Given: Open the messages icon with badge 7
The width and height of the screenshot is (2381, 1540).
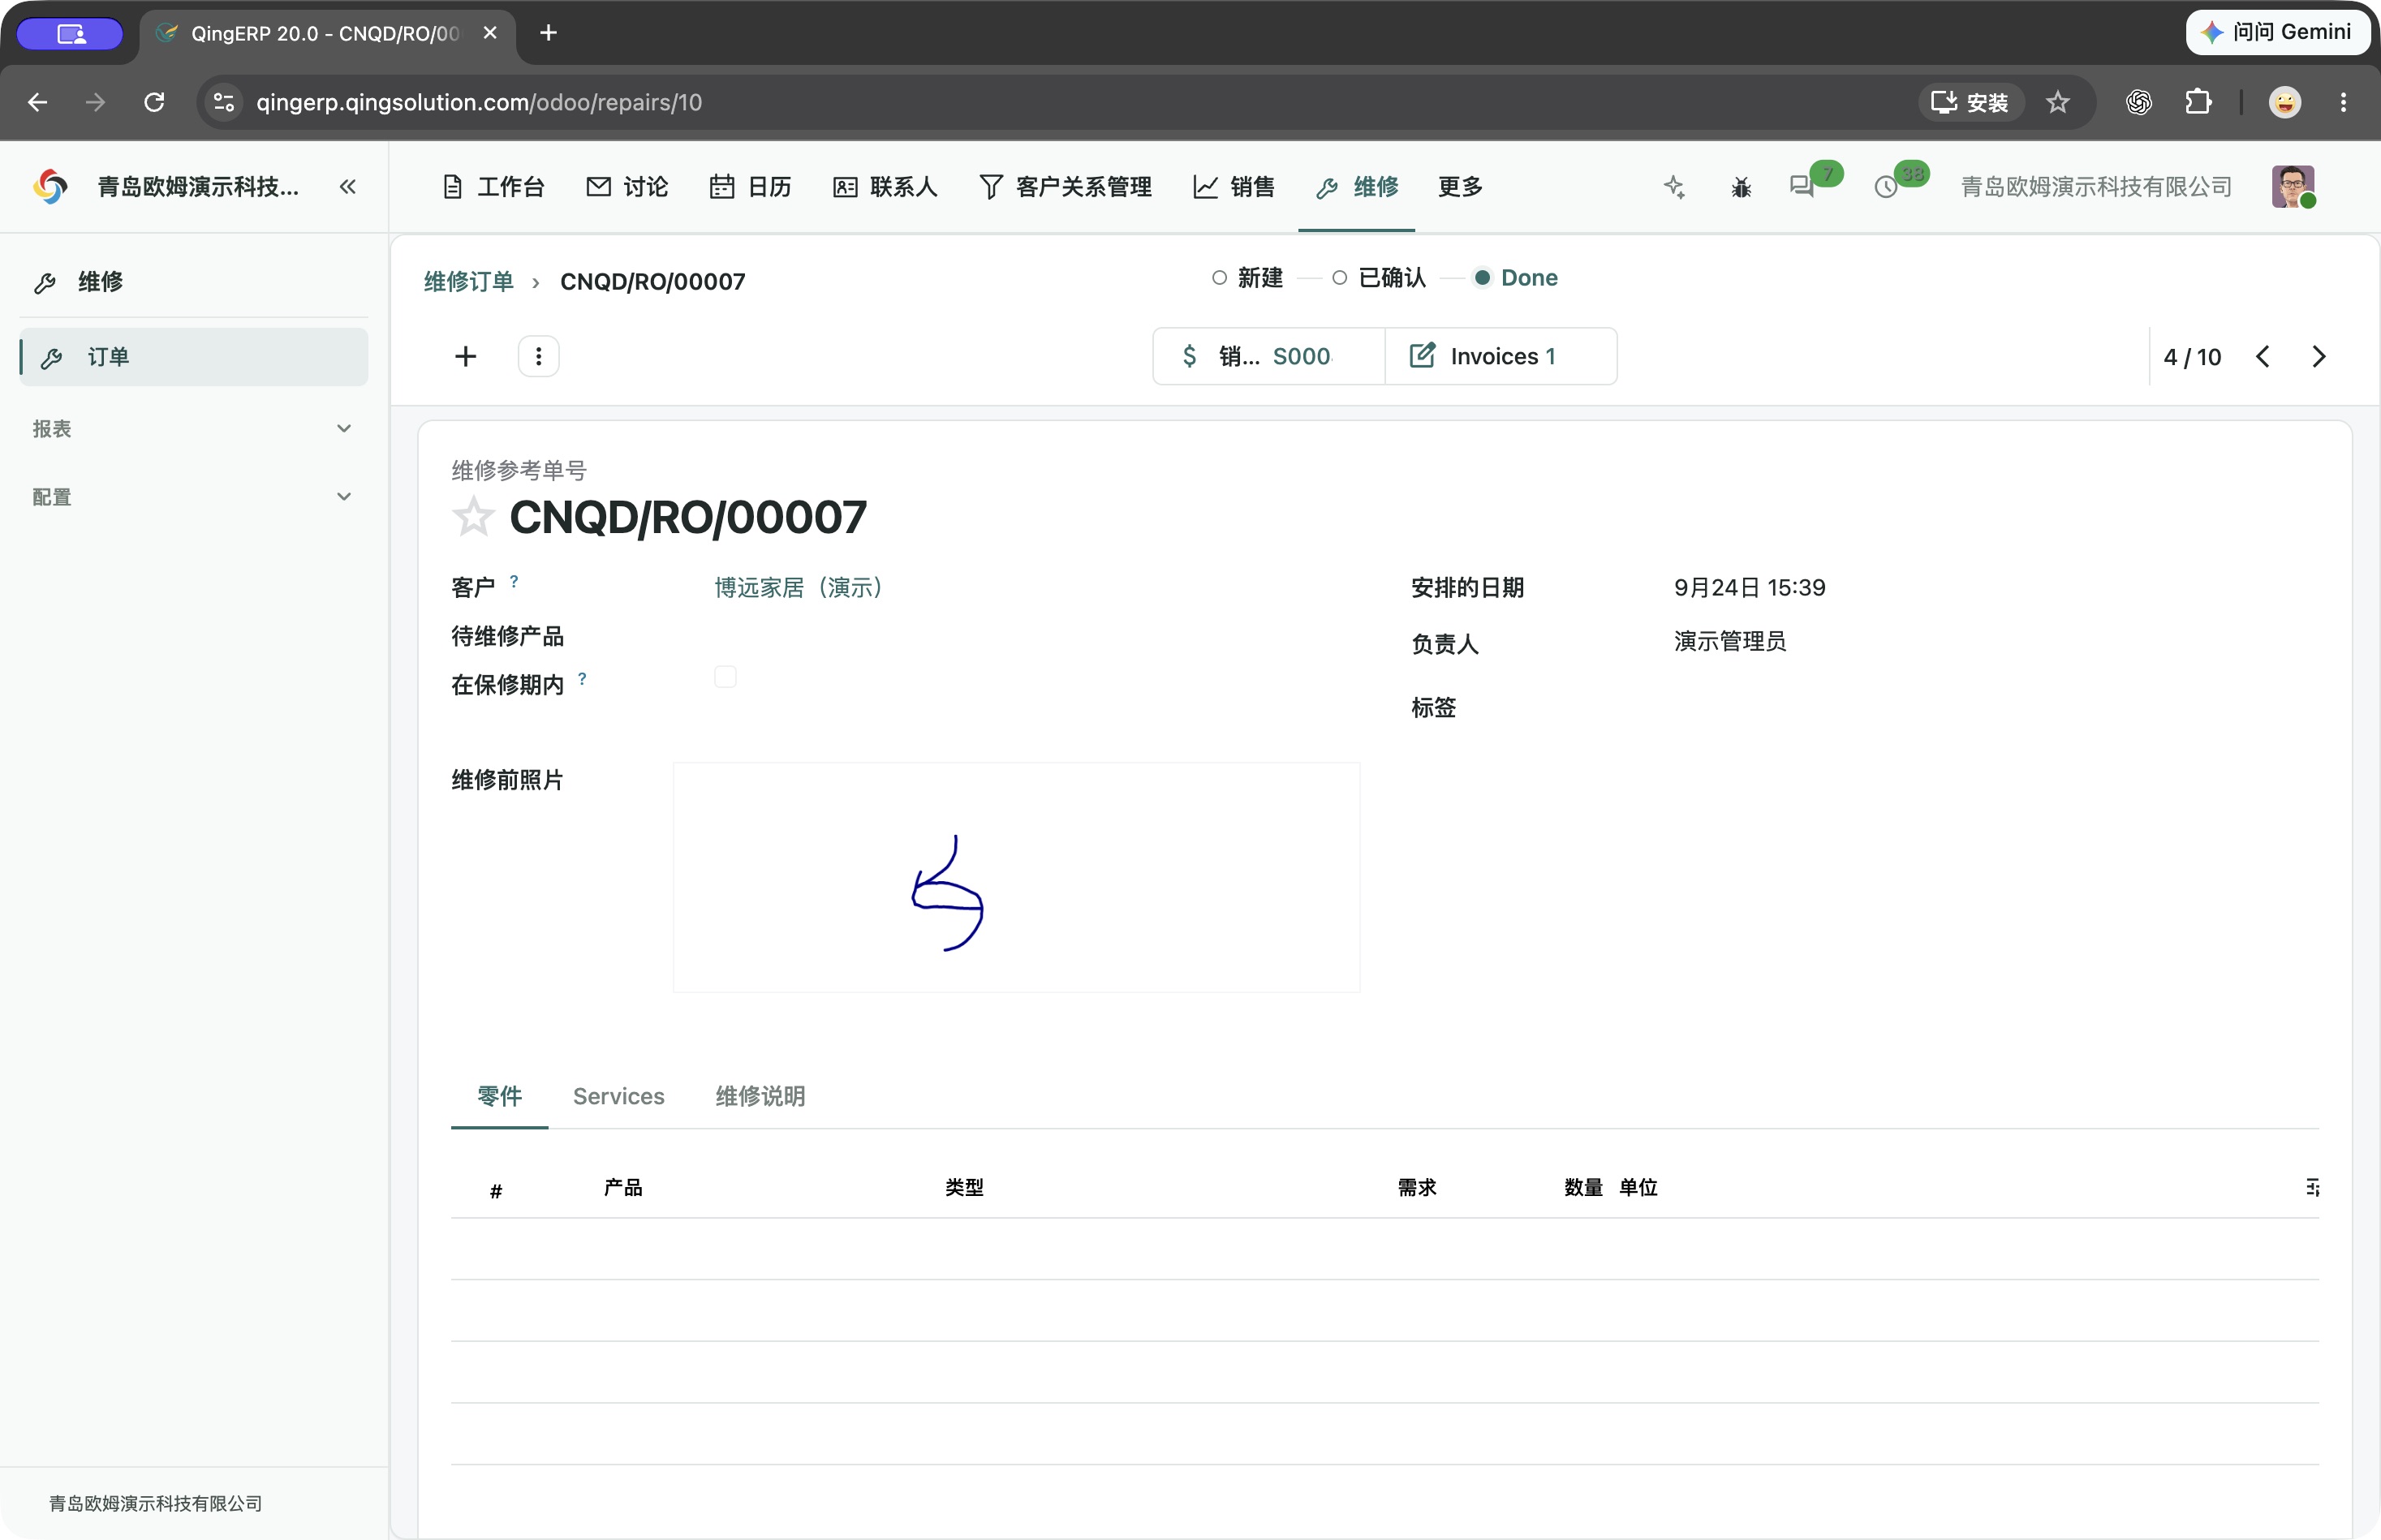Looking at the screenshot, I should [x=1802, y=187].
